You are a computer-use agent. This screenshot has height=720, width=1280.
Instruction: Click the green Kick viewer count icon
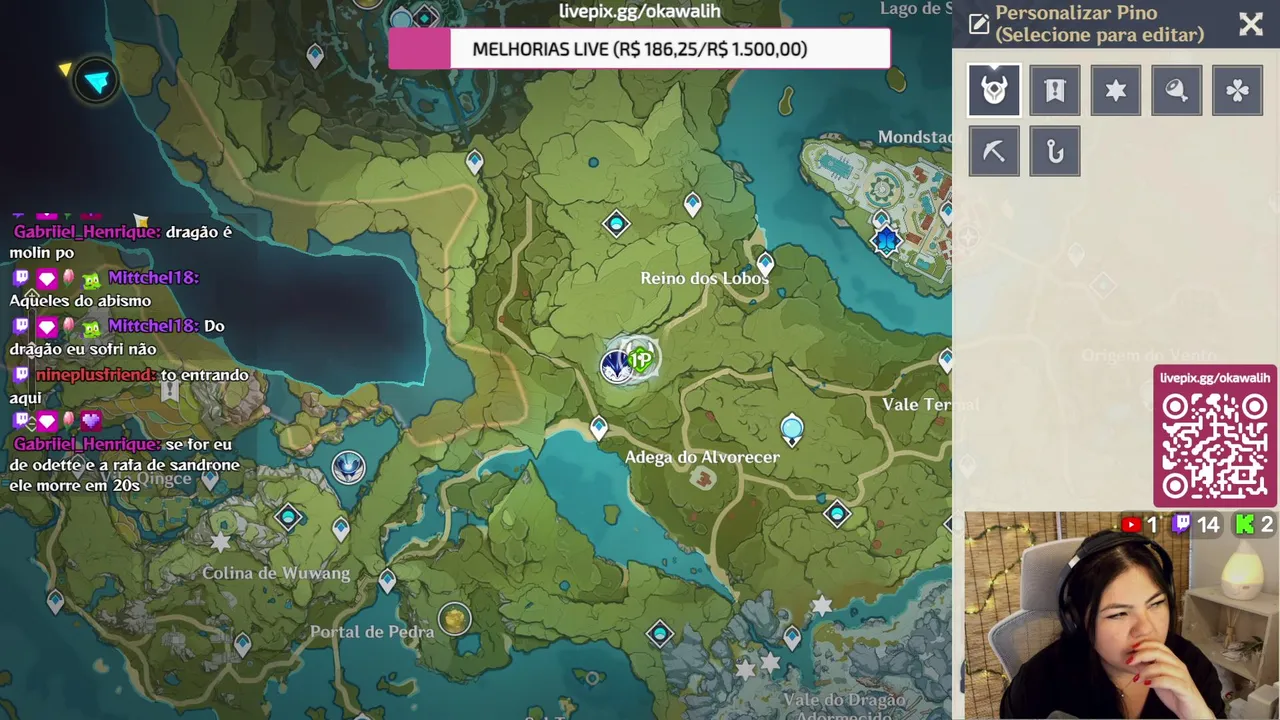coord(1245,524)
